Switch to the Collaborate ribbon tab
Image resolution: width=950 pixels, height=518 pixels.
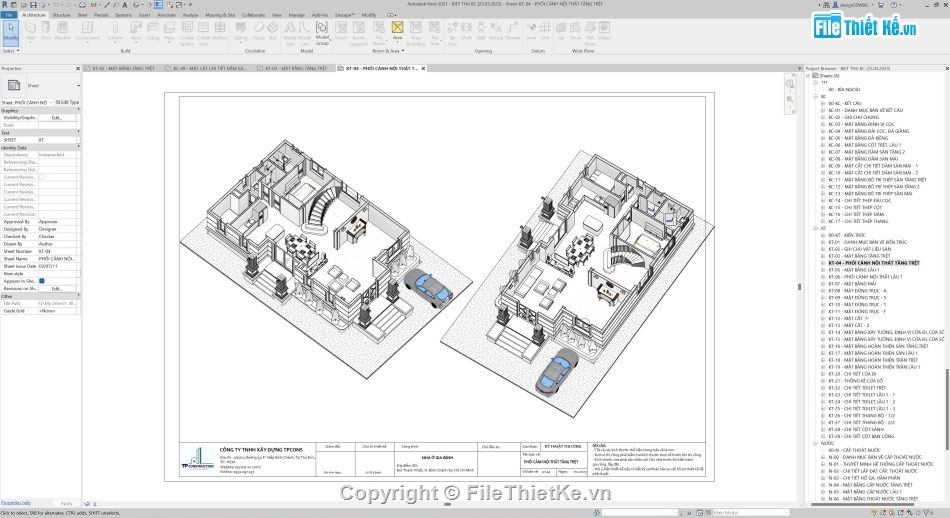pos(253,15)
